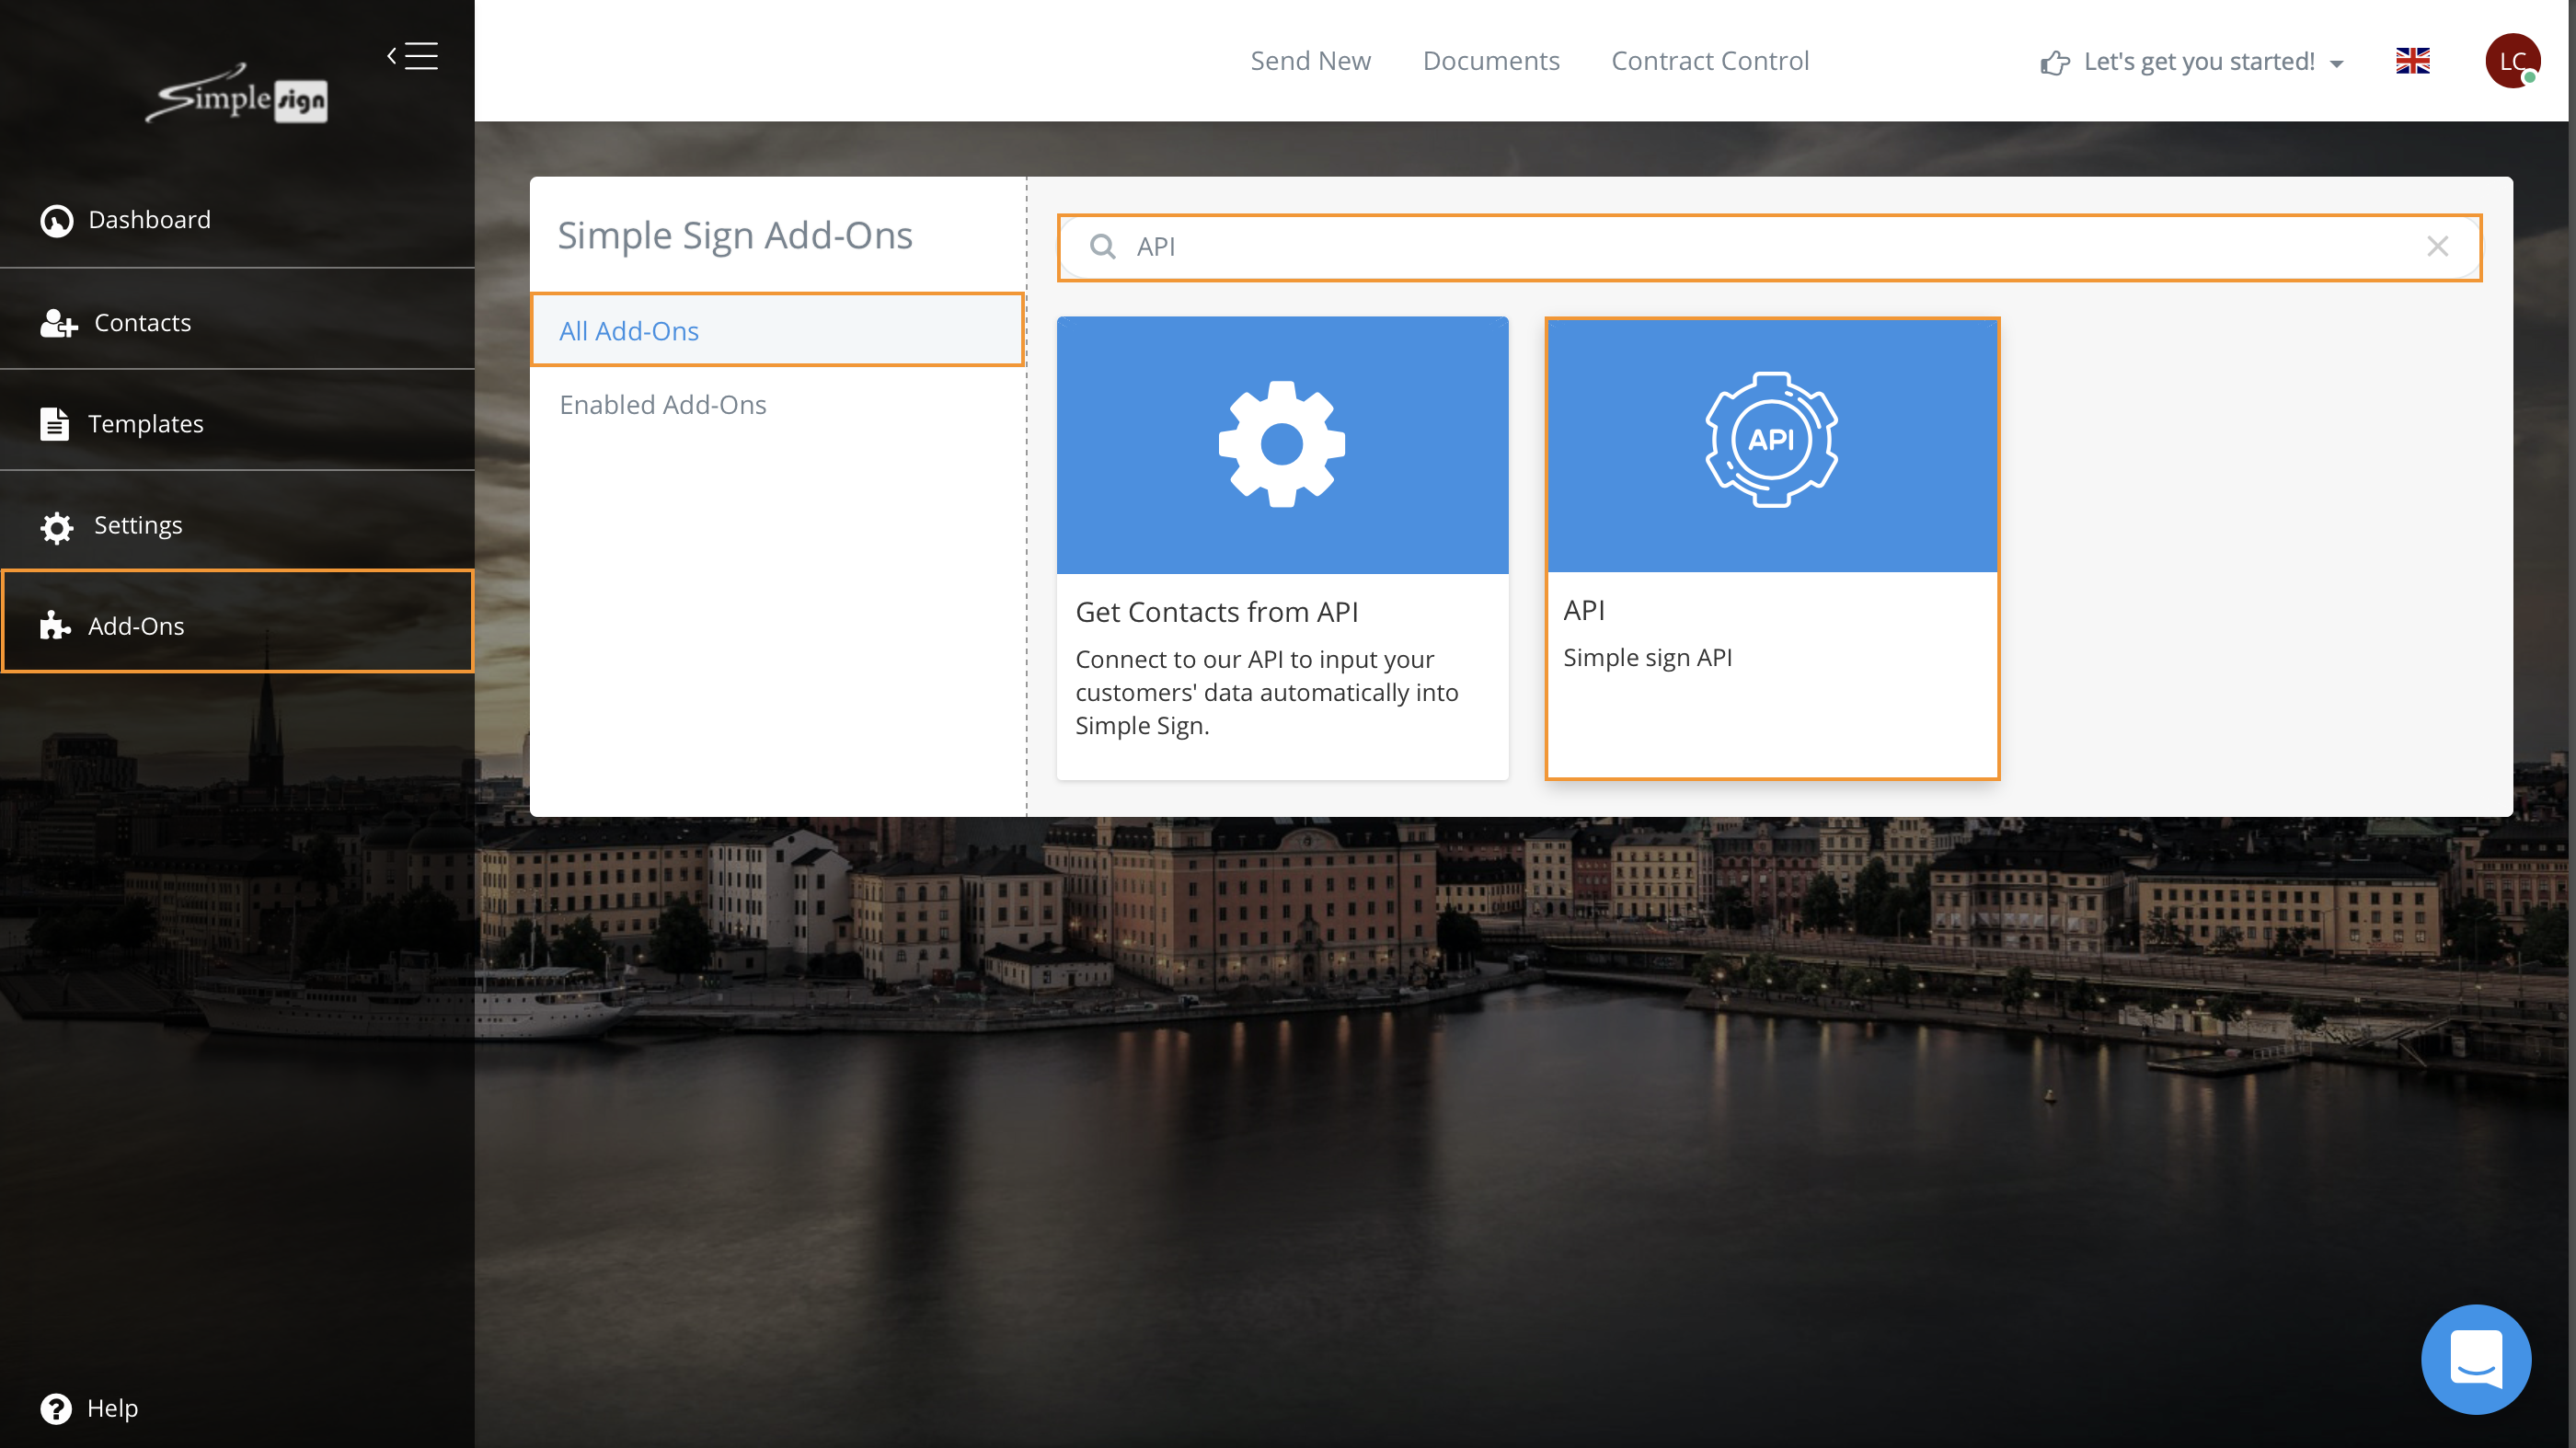The height and width of the screenshot is (1448, 2576).
Task: Click the Simple sign API description text
Action: pyautogui.click(x=1647, y=657)
